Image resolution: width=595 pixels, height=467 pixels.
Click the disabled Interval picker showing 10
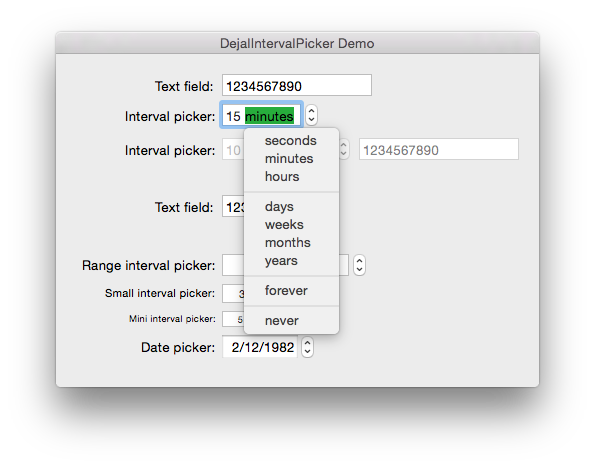233,149
